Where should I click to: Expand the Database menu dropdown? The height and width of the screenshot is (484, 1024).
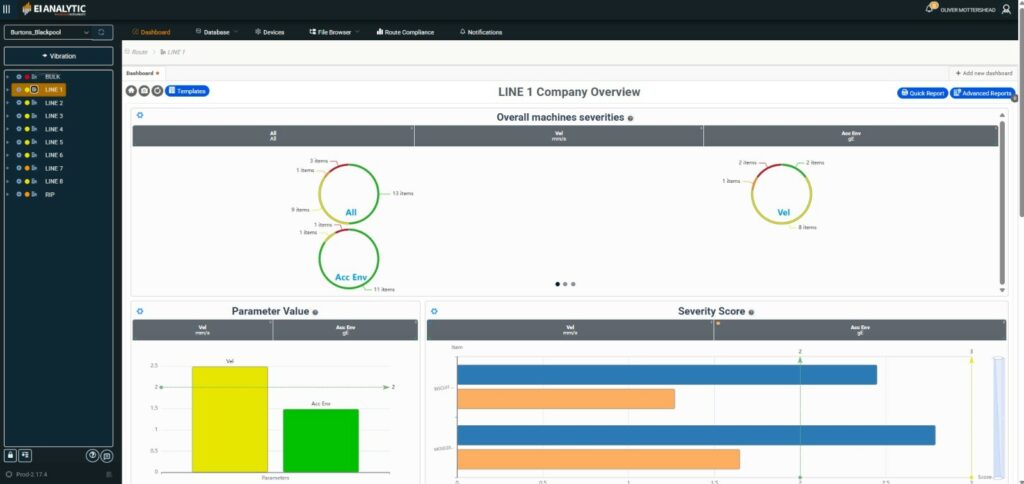pos(213,32)
